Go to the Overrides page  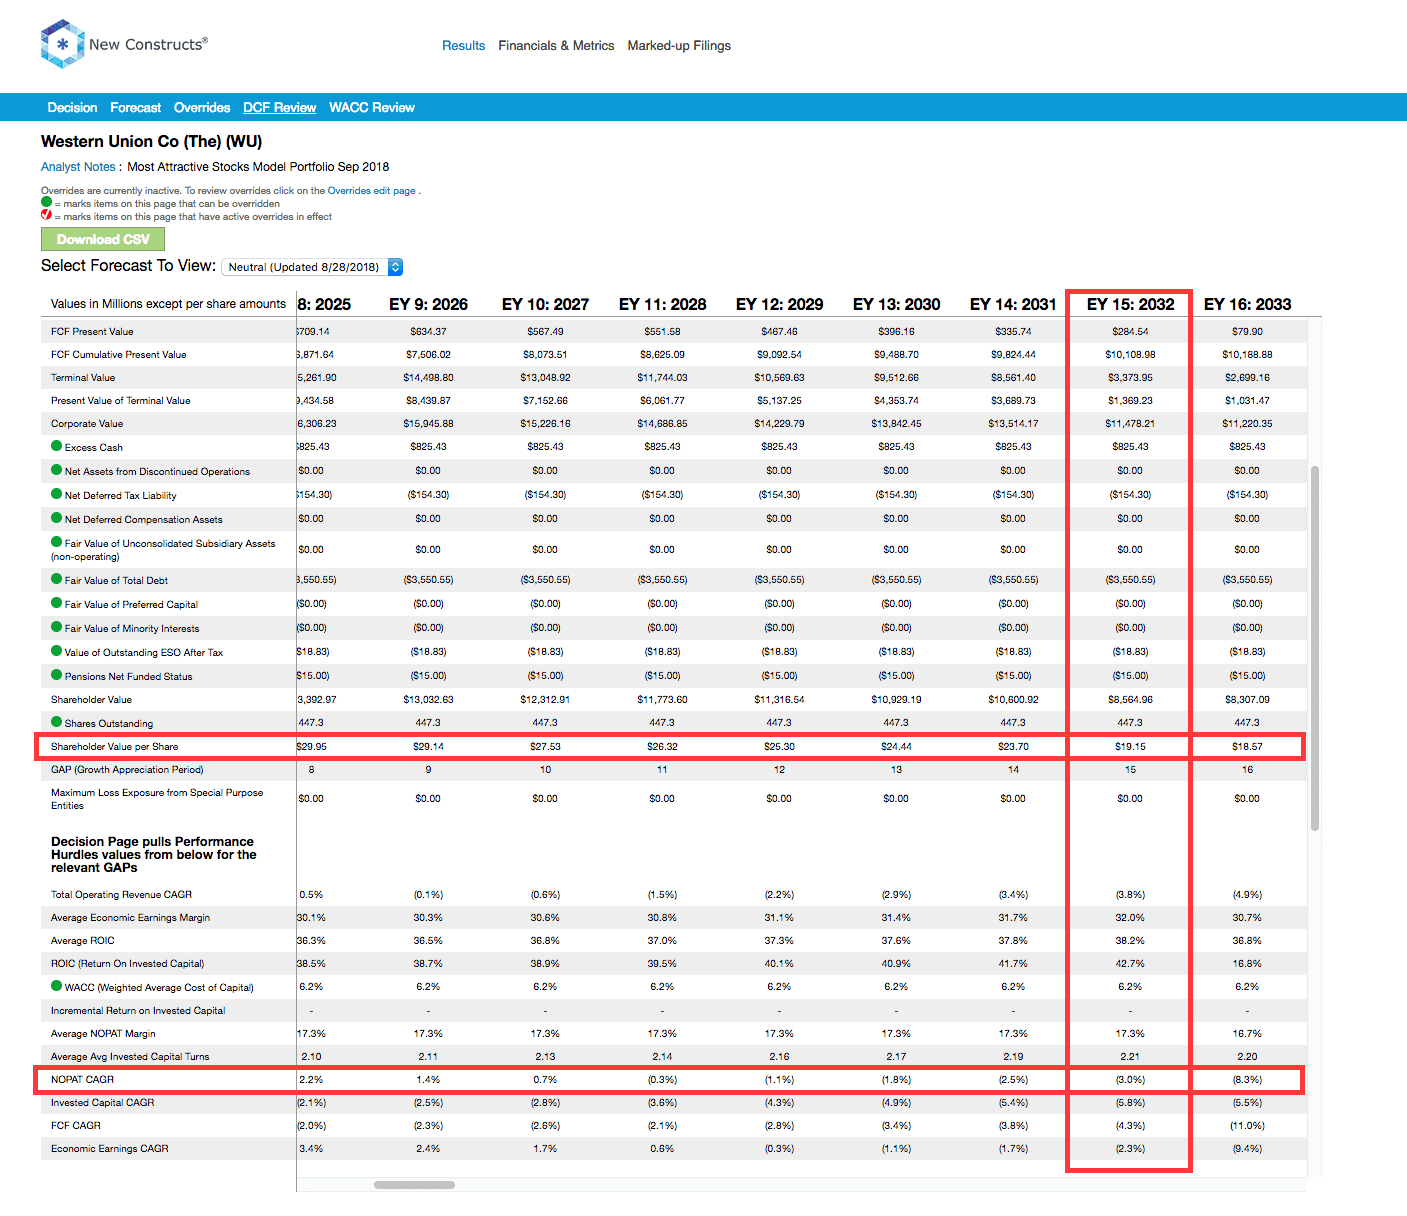click(202, 107)
